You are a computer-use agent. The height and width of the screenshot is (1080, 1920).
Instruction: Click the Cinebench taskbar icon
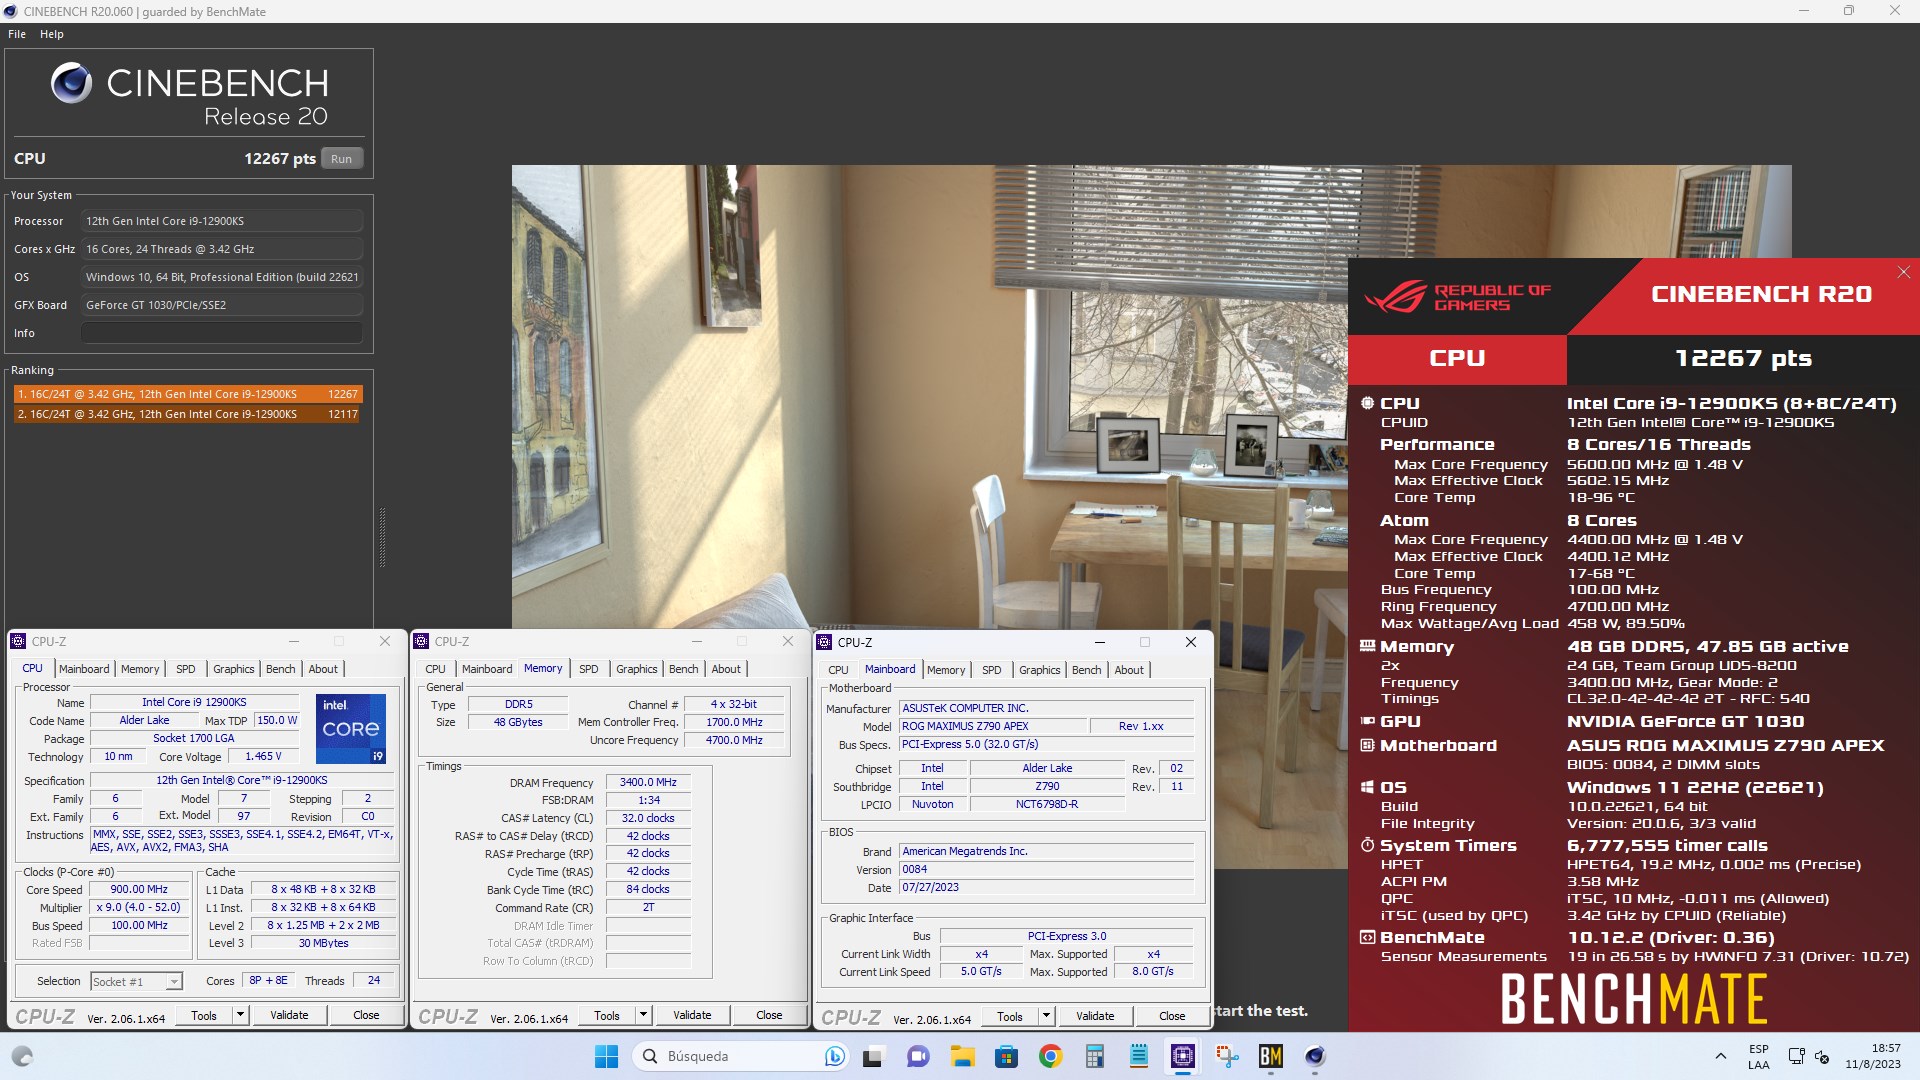click(x=1314, y=1056)
